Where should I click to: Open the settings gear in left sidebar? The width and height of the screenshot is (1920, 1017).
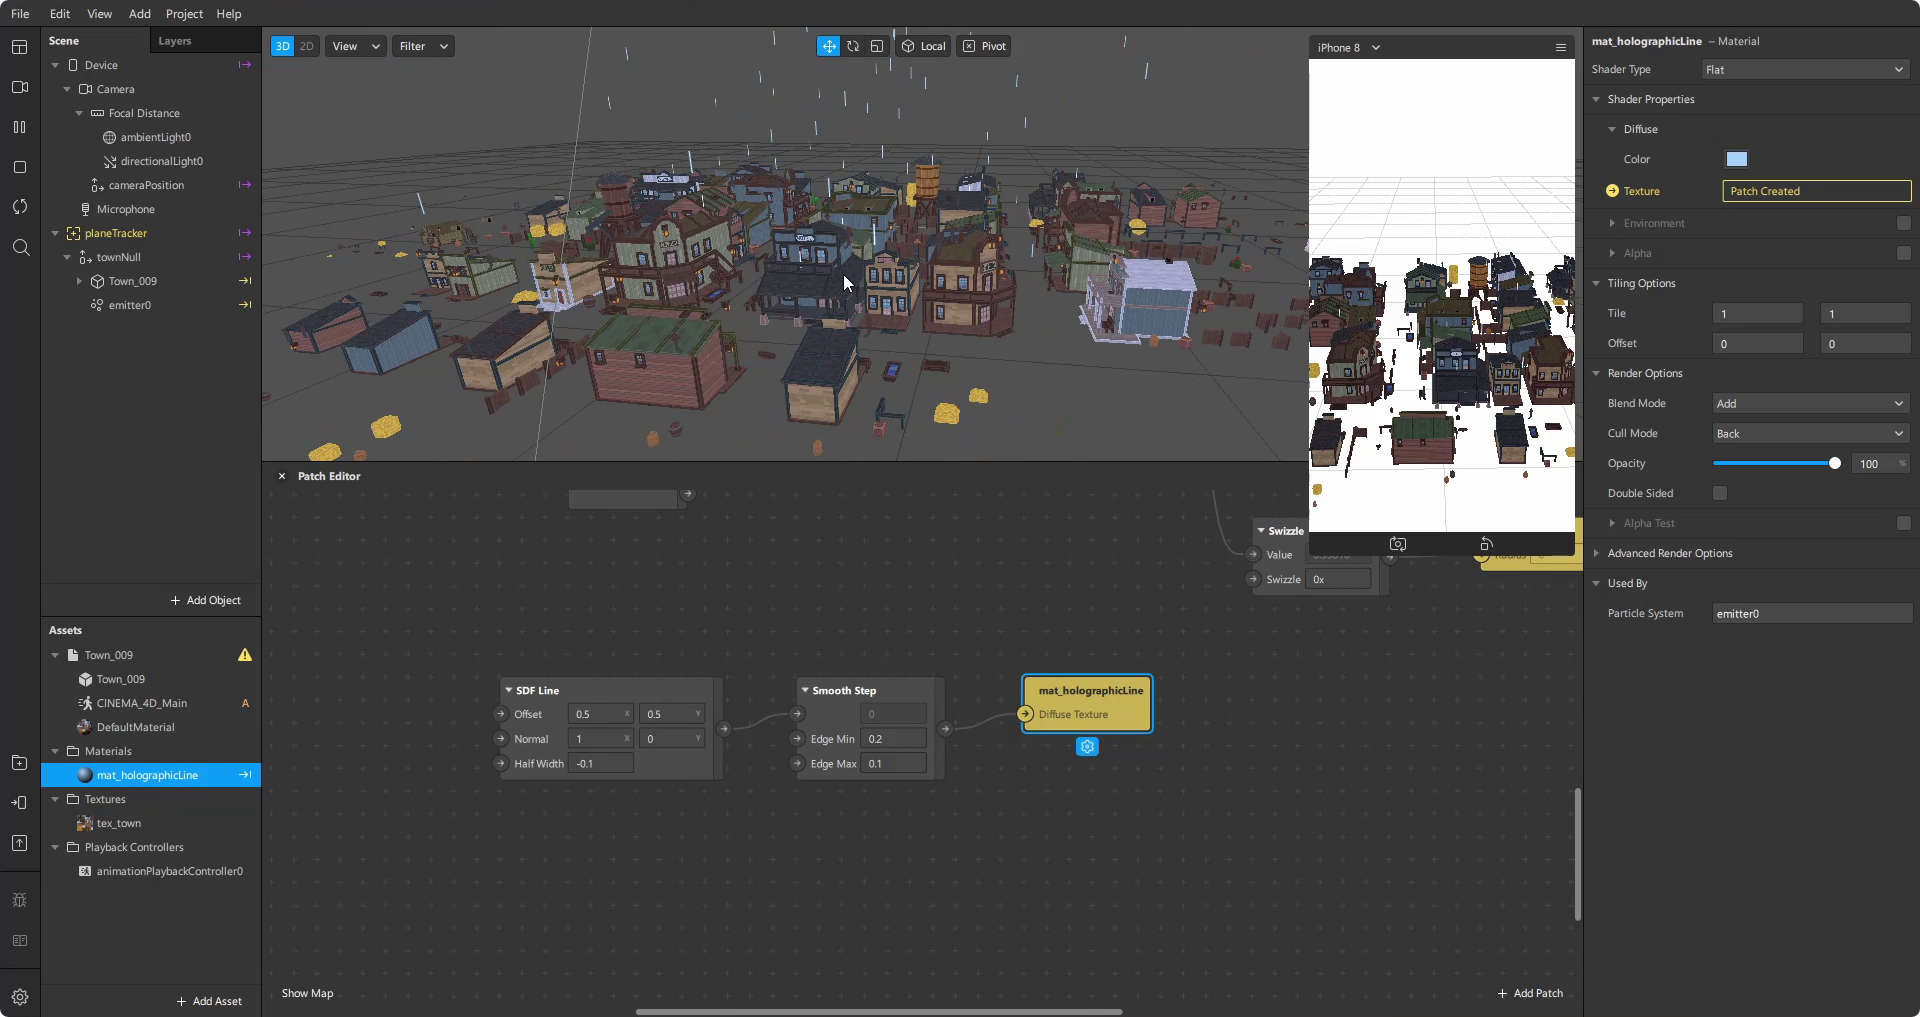19,997
